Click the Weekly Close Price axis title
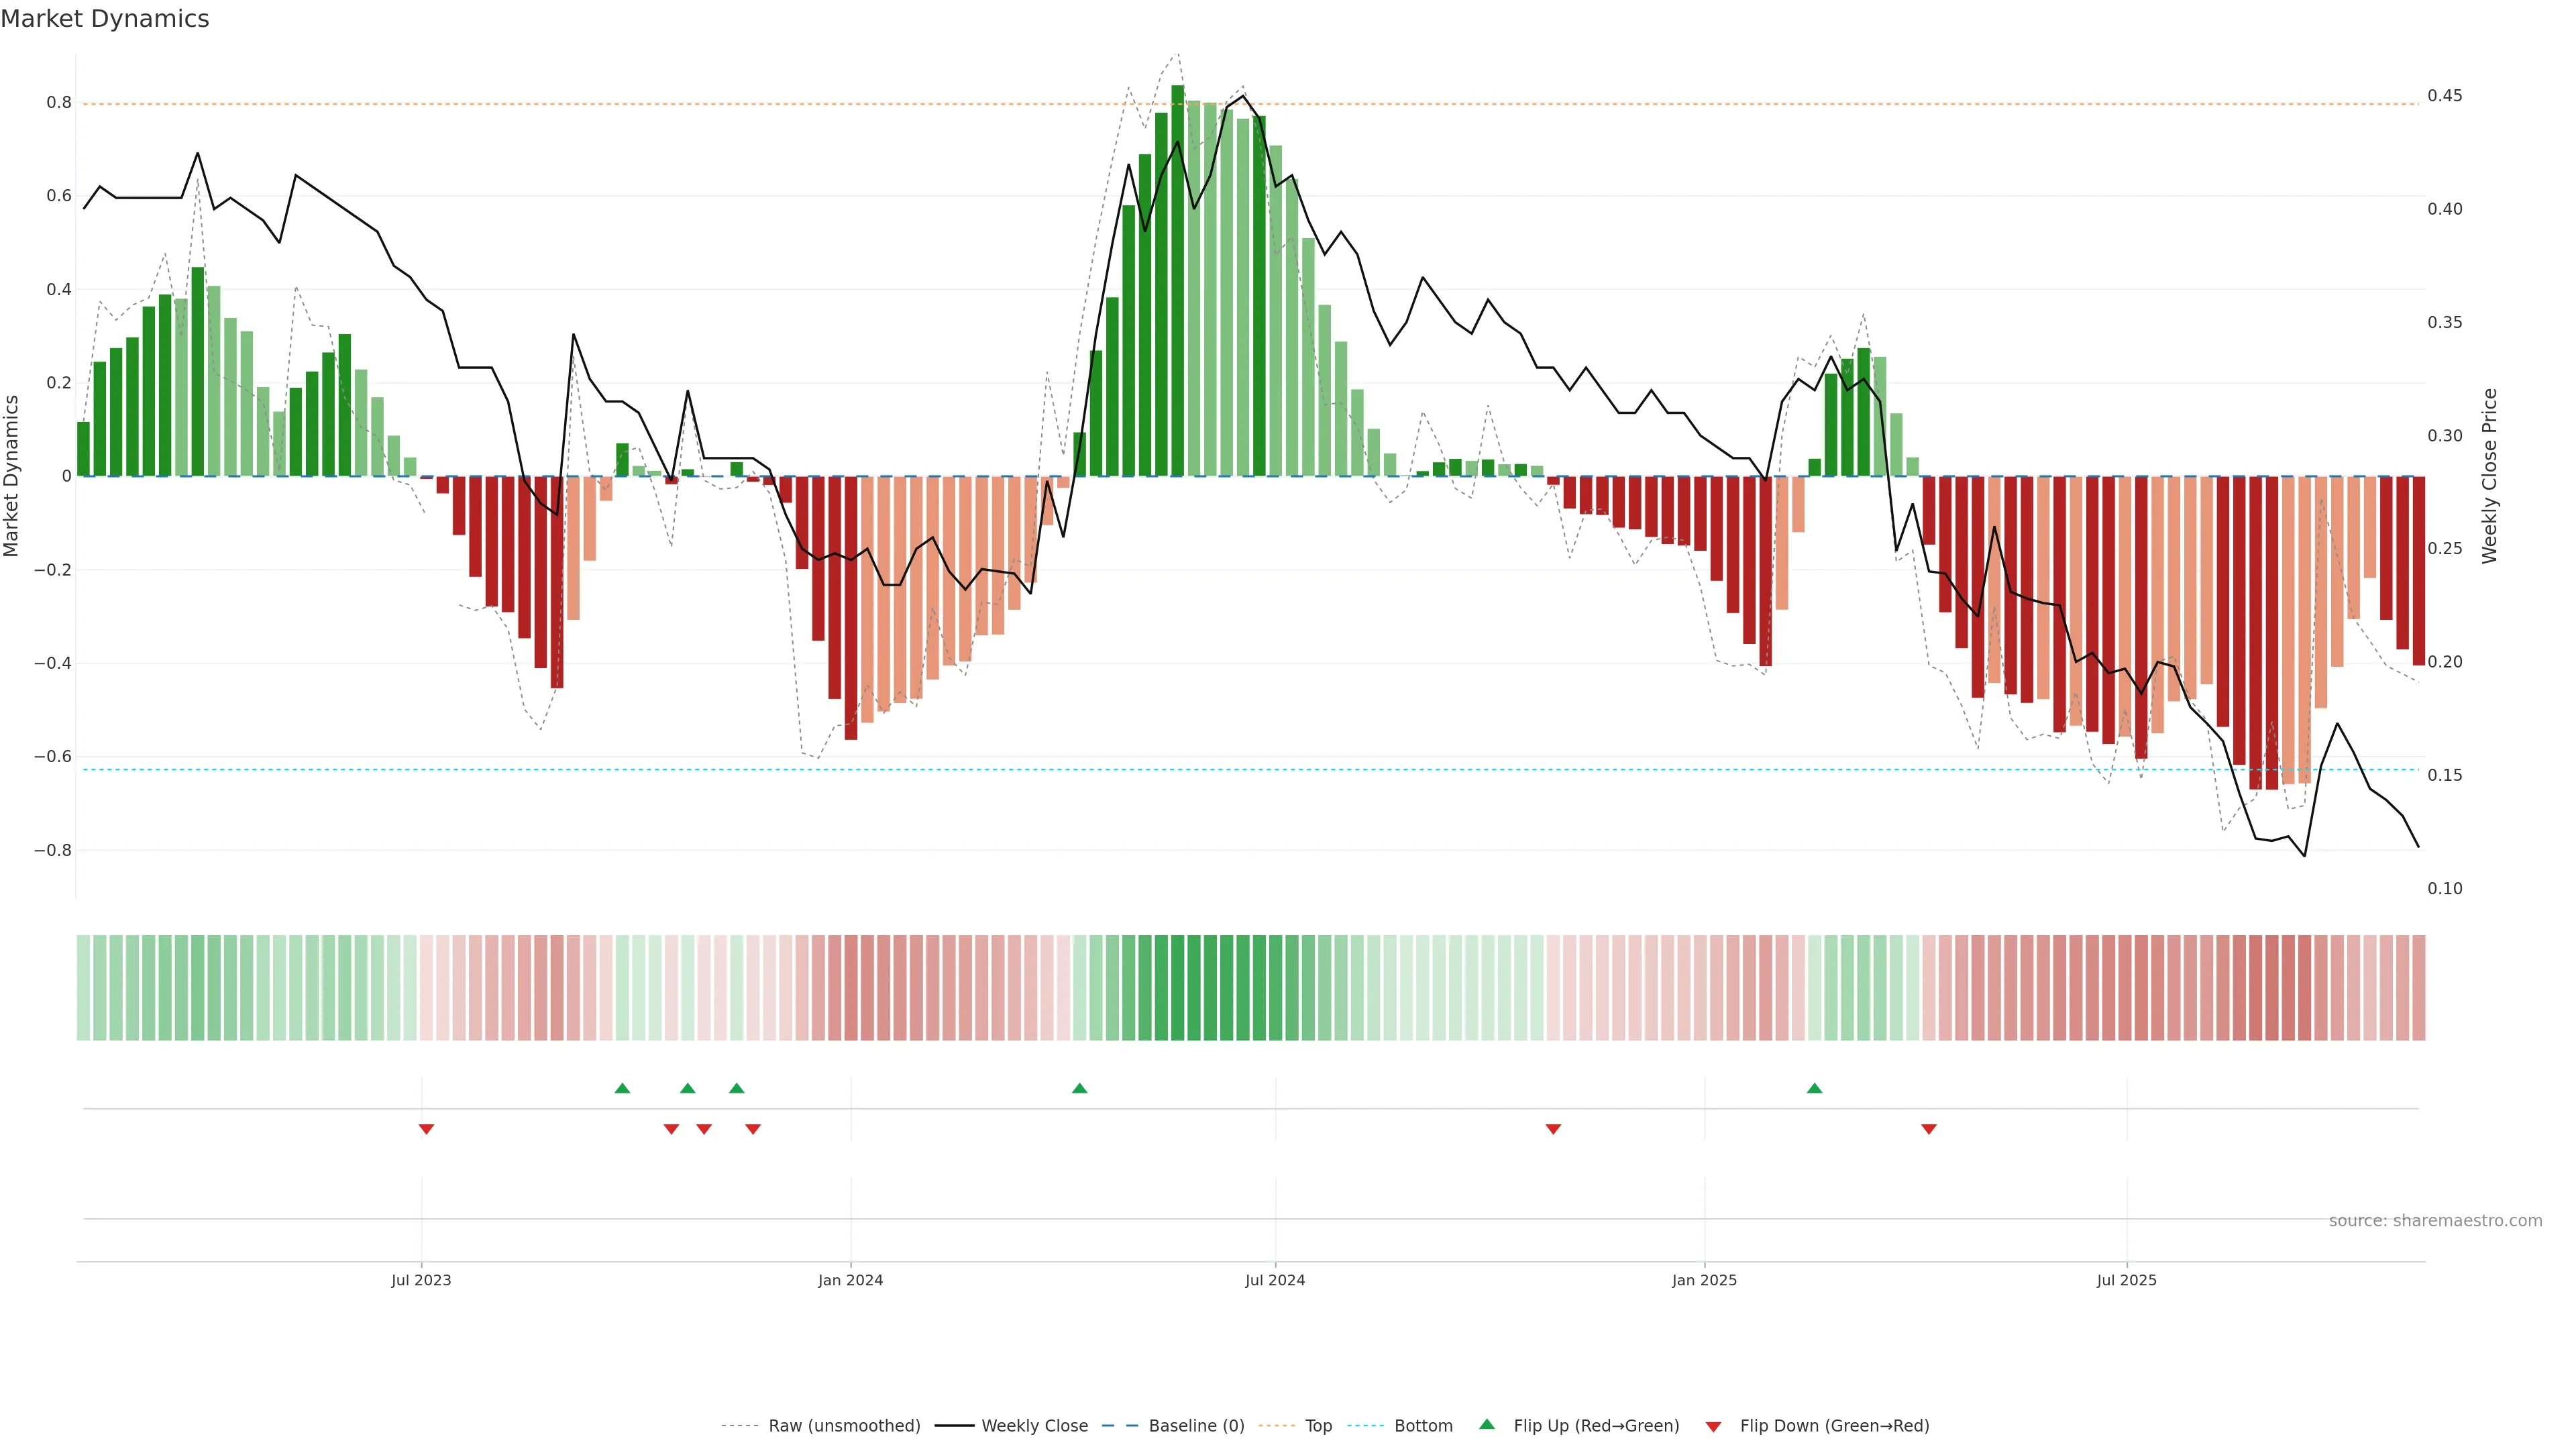 click(x=2489, y=476)
